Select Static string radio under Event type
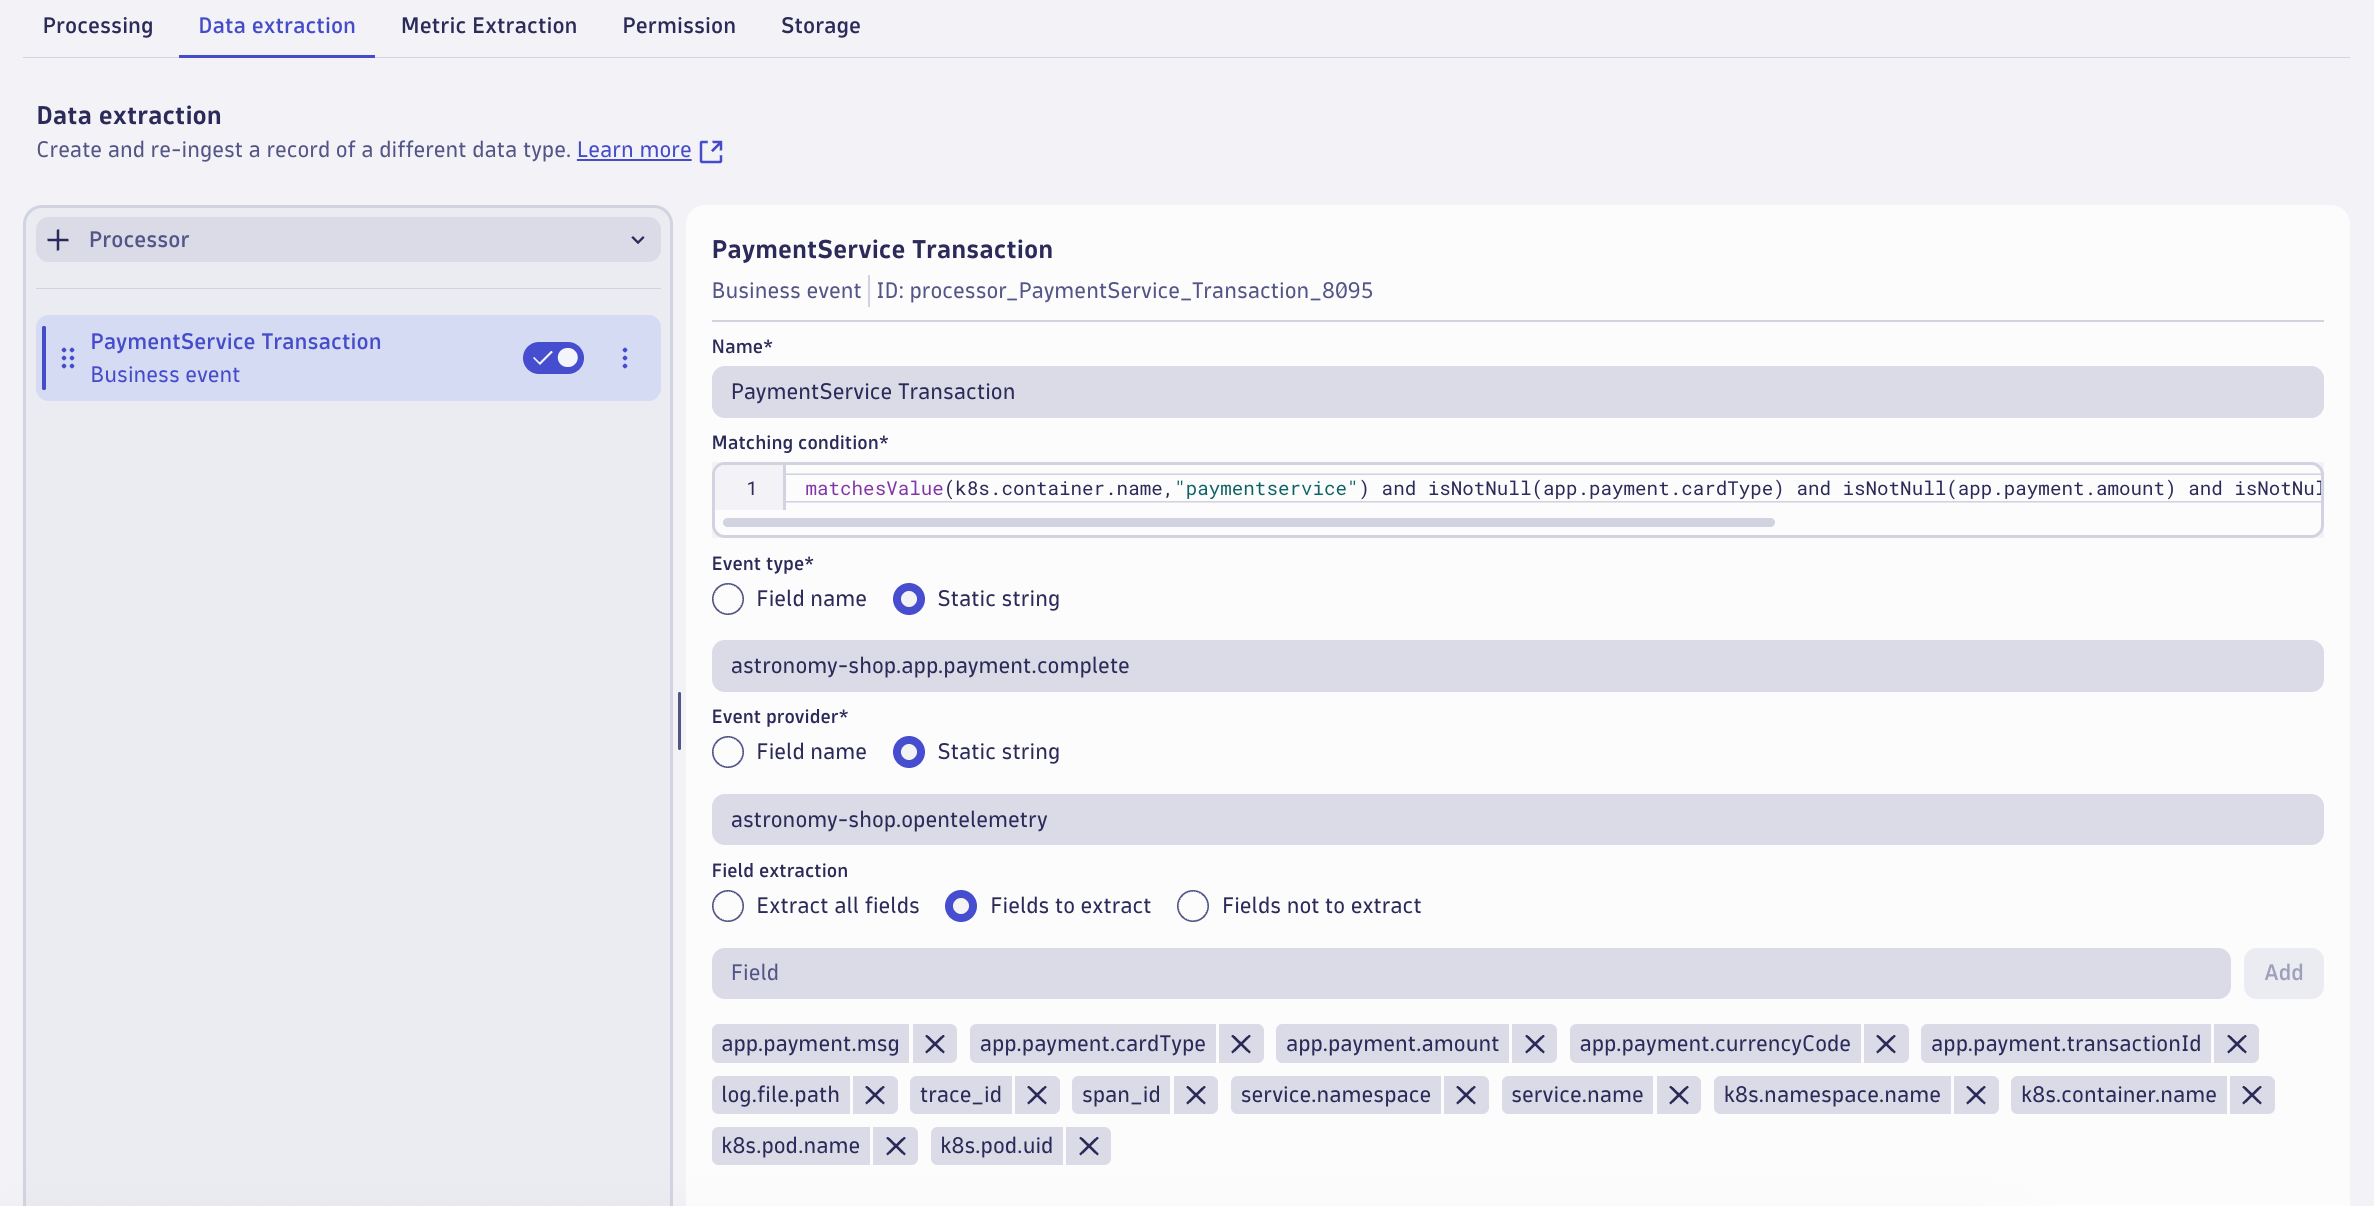The height and width of the screenshot is (1206, 2374). coord(909,599)
